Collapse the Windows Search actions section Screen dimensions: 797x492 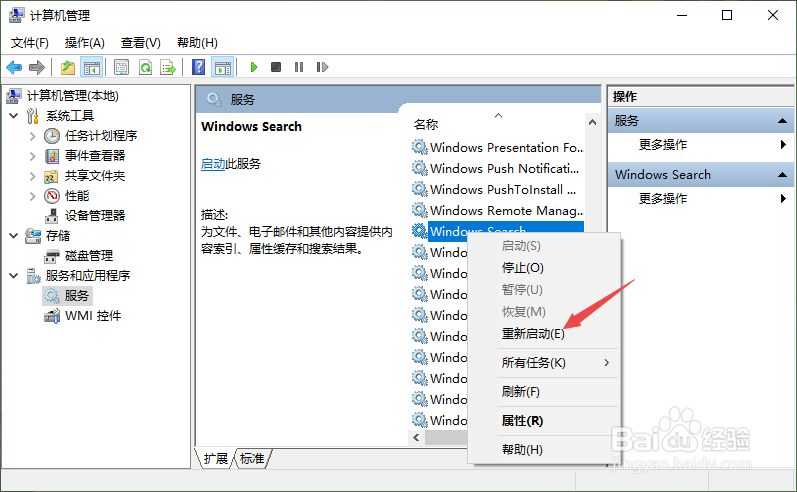(782, 175)
